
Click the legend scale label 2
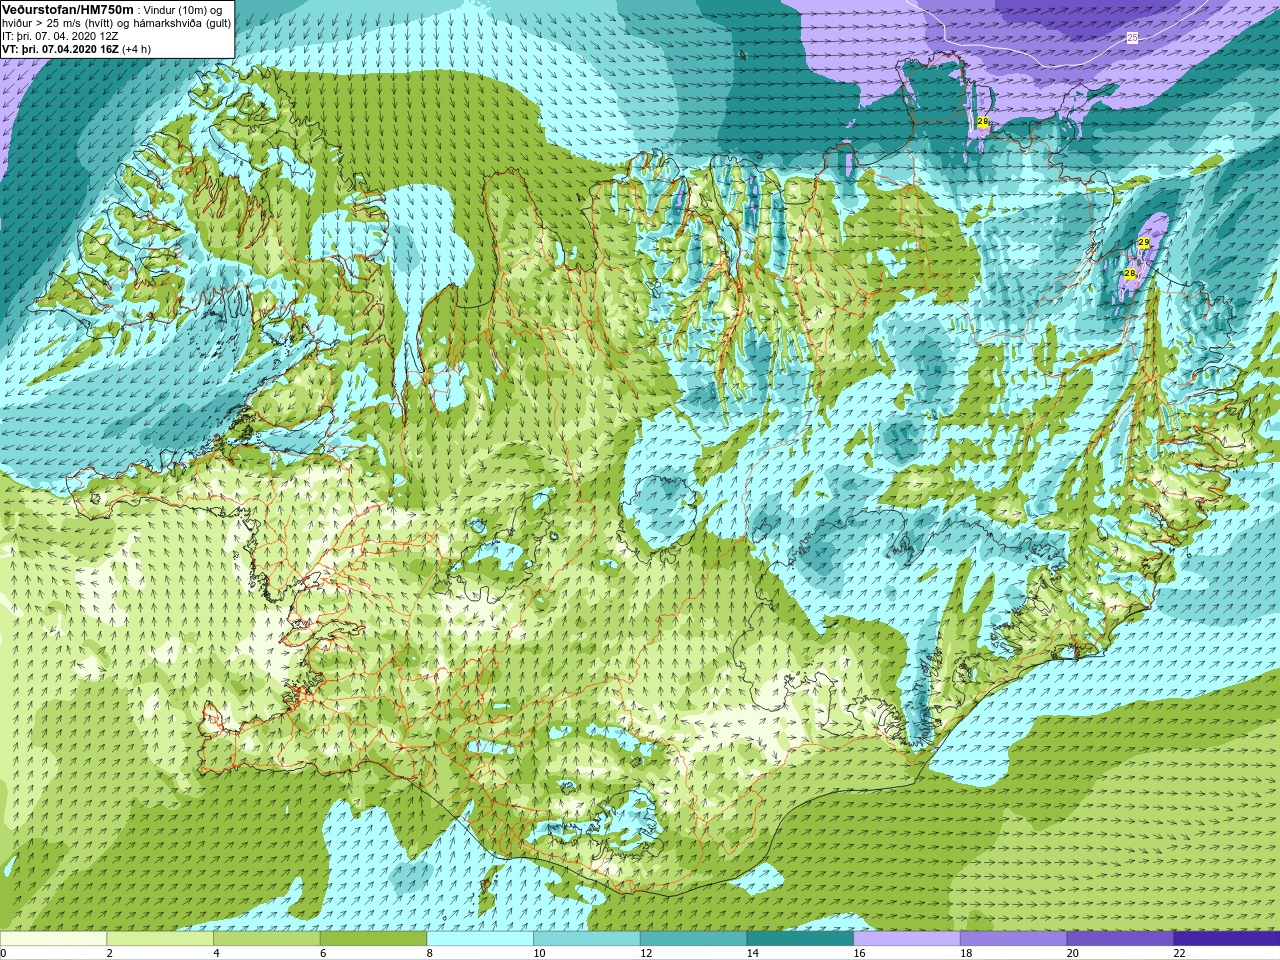click(110, 953)
